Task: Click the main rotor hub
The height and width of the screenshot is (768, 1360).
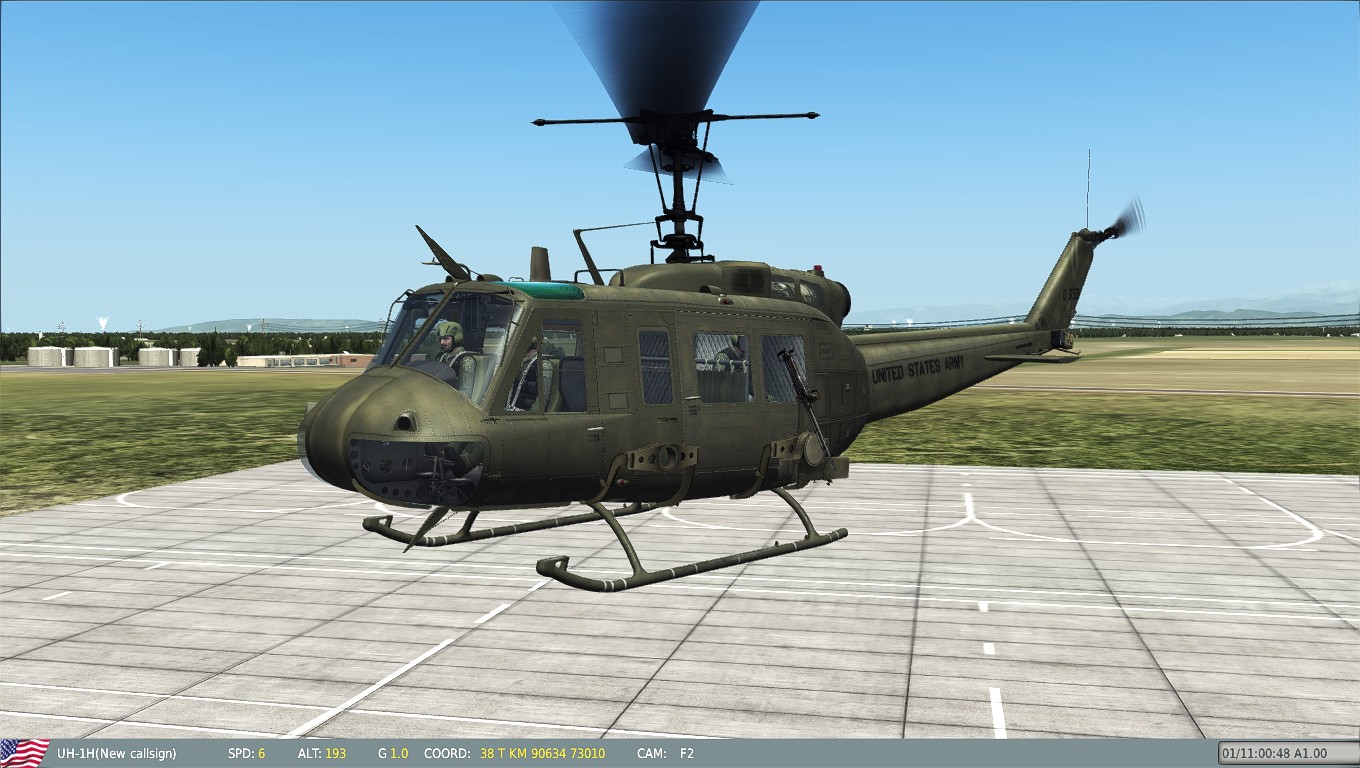Action: (678, 124)
